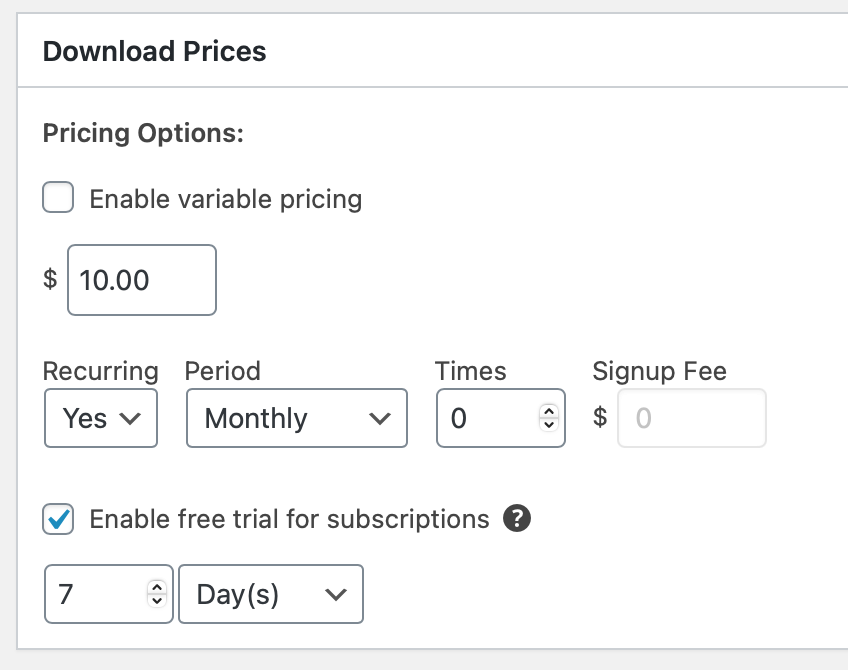Click the Signup Fee label text

point(659,372)
